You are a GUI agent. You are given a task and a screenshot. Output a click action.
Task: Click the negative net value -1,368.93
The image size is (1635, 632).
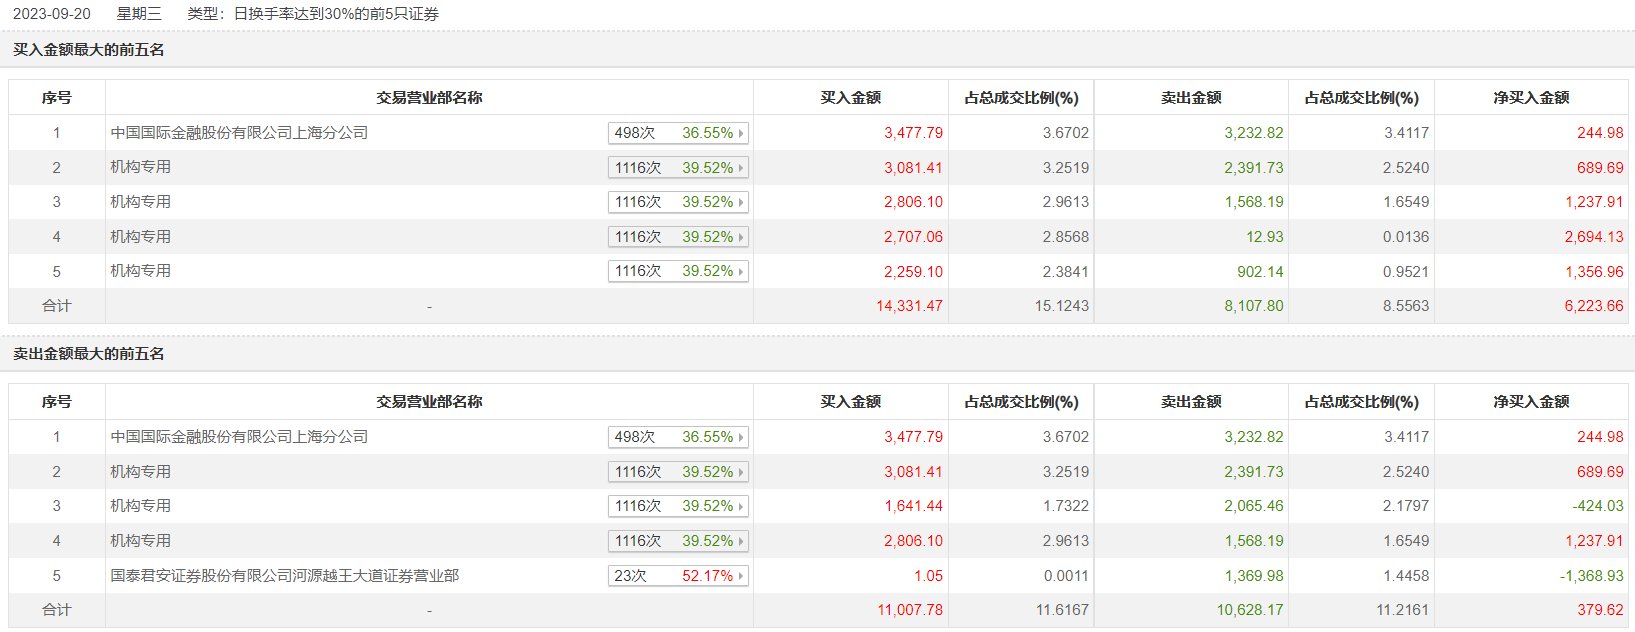[1592, 576]
